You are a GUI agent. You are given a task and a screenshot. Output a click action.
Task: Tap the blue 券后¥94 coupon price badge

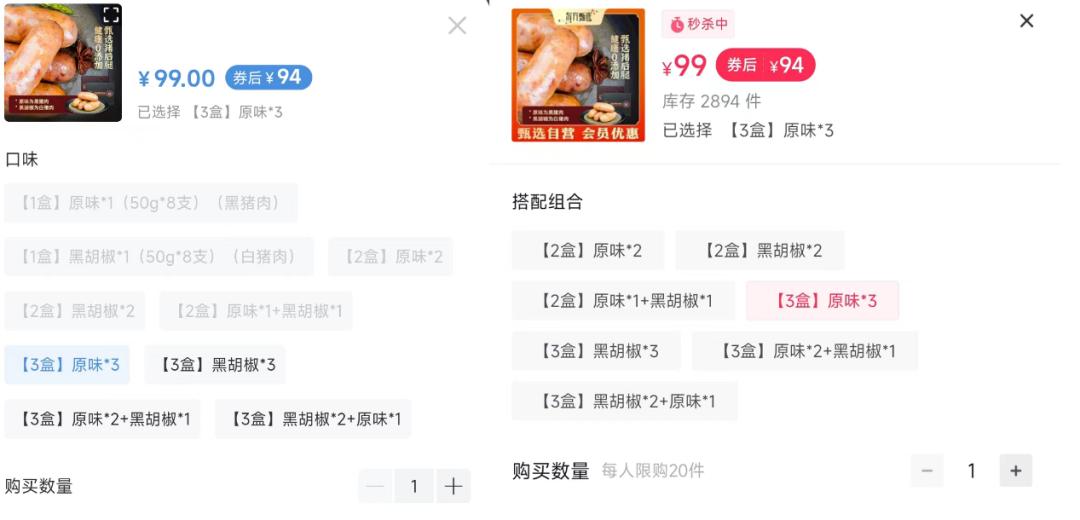pyautogui.click(x=269, y=78)
